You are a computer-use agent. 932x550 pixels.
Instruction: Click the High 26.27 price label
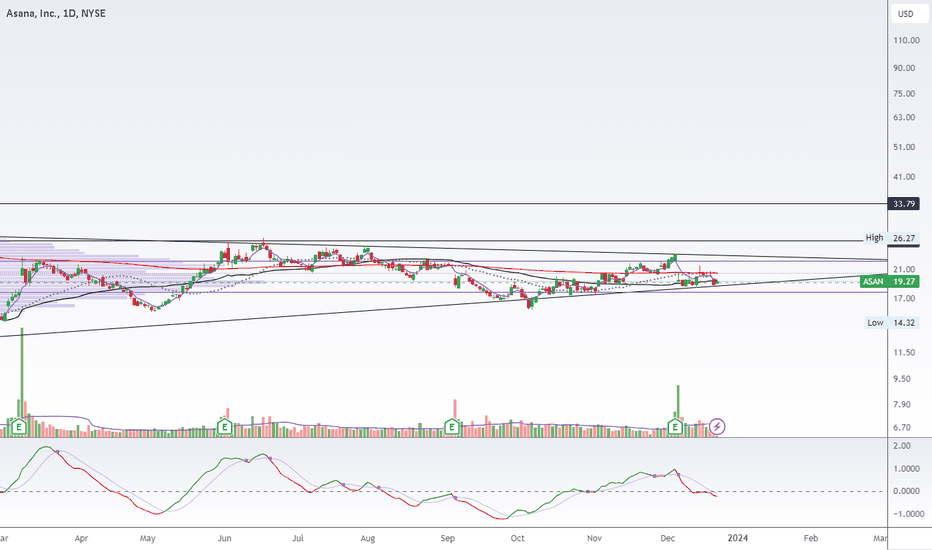pyautogui.click(x=890, y=238)
